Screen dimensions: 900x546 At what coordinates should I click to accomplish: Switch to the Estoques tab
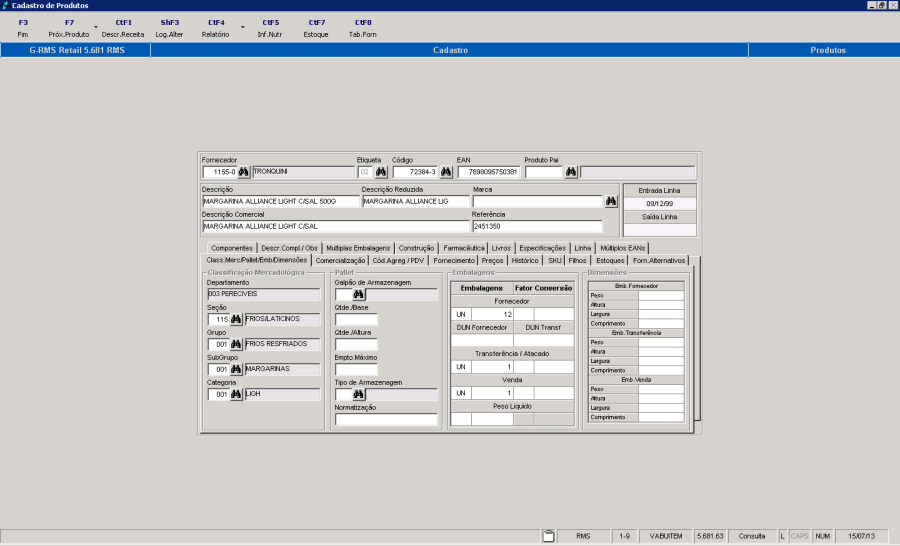coord(610,261)
